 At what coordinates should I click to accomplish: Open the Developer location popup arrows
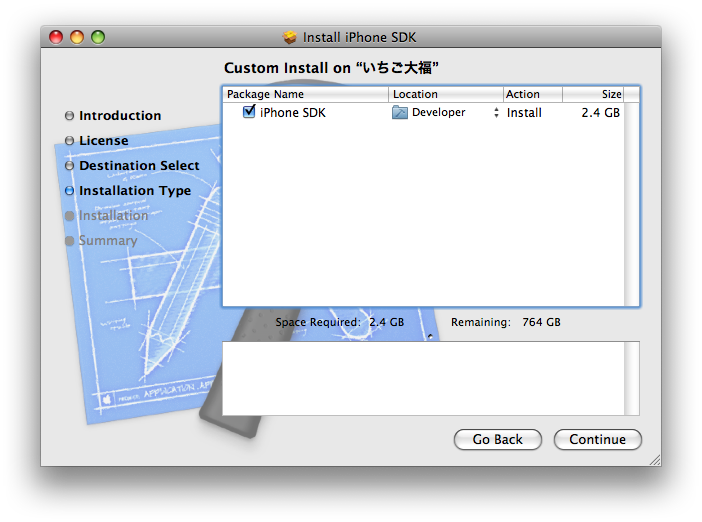tap(496, 113)
